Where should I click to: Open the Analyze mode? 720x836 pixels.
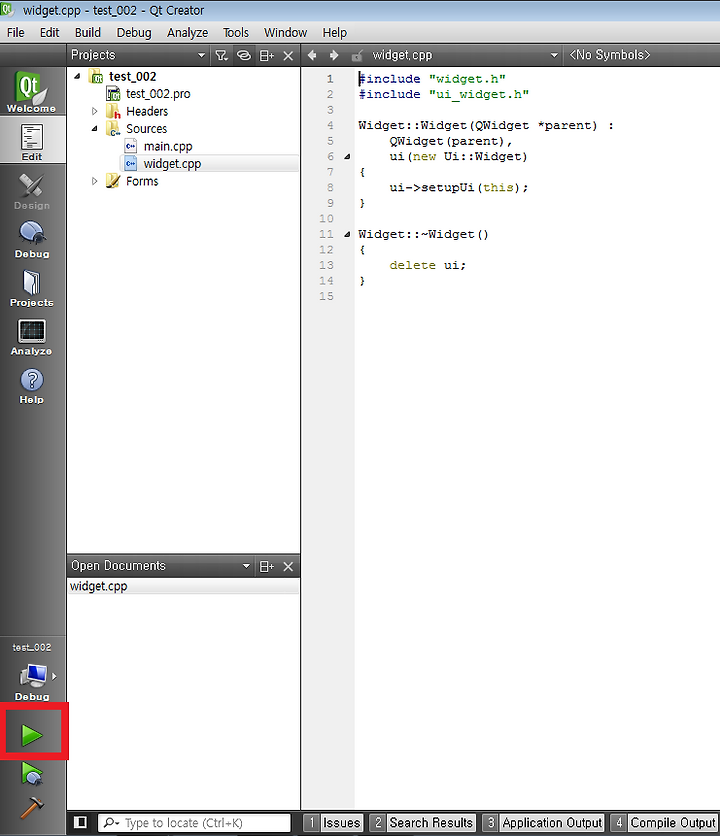coord(31,336)
